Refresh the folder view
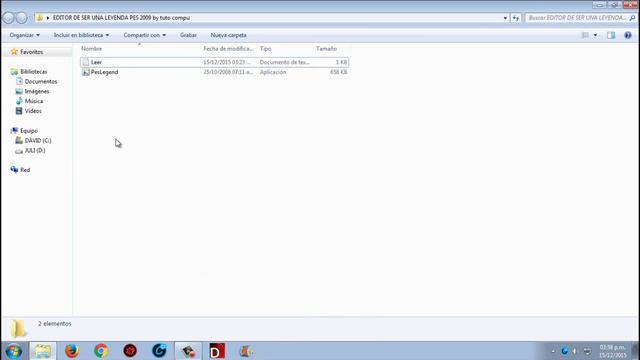 (x=516, y=18)
